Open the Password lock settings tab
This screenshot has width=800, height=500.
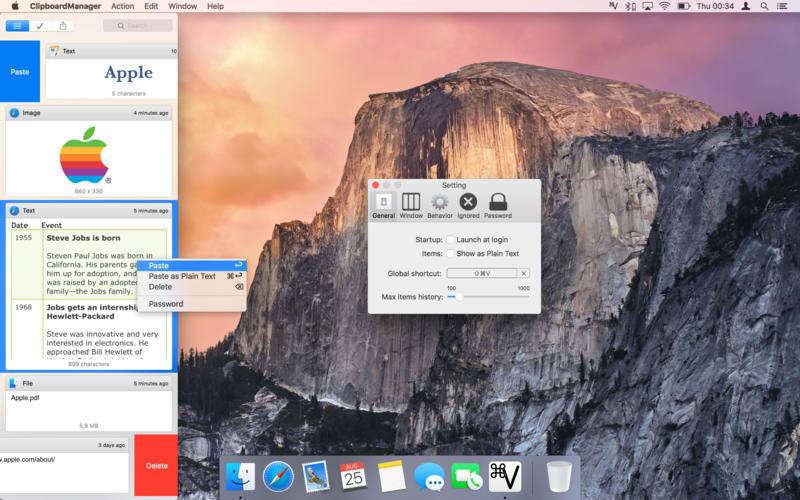tap(498, 204)
